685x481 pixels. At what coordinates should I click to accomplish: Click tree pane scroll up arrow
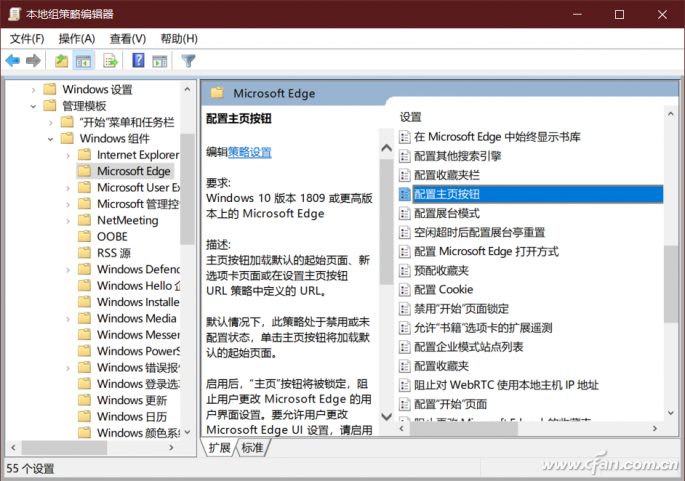click(x=187, y=90)
